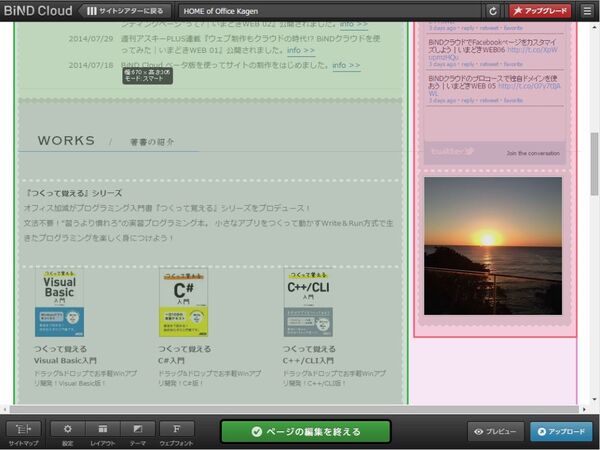Image resolution: width=600 pixels, height=450 pixels.
Task: Click the tweet about プロコースで独自ドメイン
Action: (495, 88)
